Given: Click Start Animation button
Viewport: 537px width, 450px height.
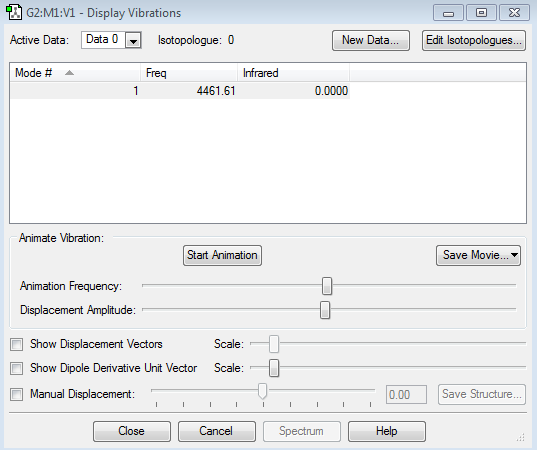Looking at the screenshot, I should point(222,255).
